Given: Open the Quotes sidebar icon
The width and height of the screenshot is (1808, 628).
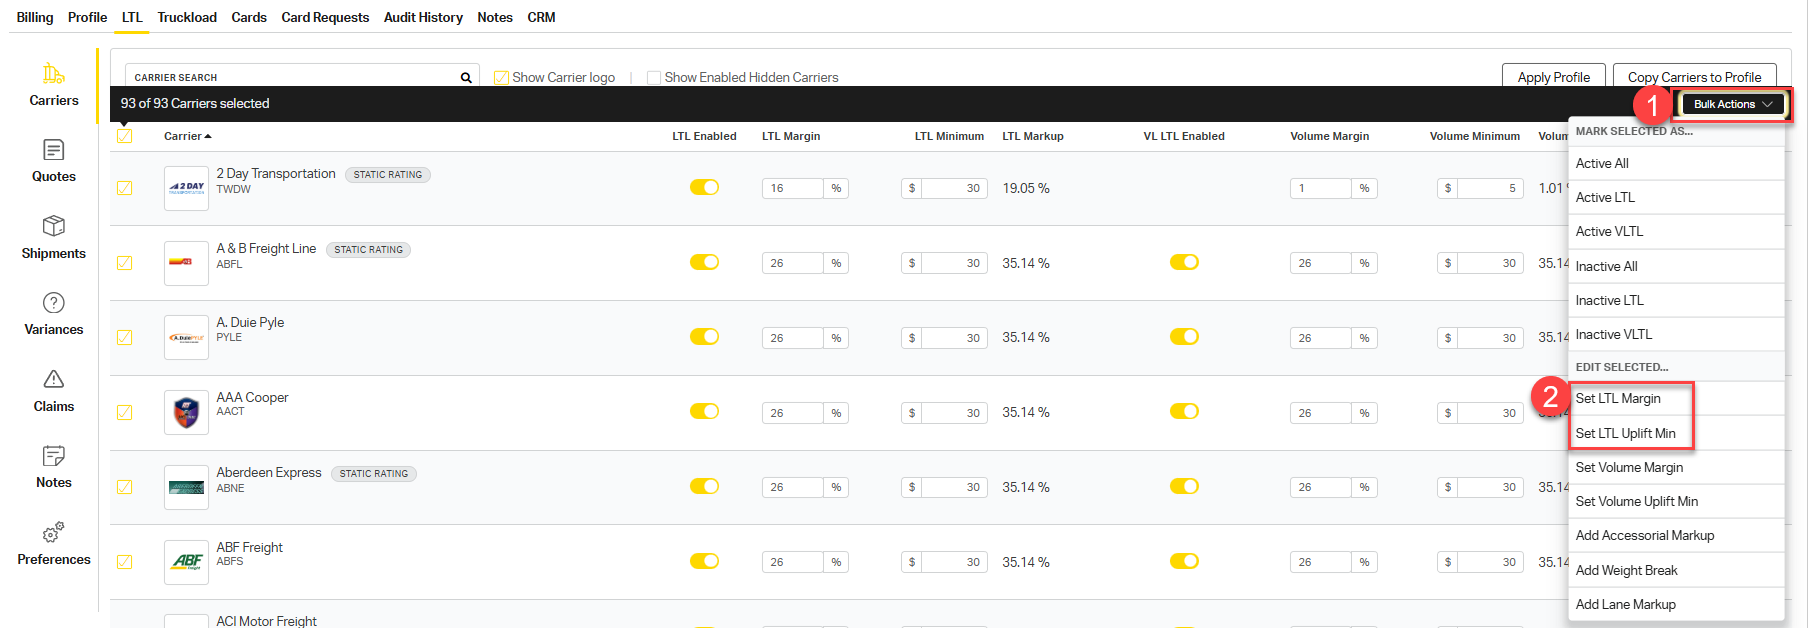Looking at the screenshot, I should tap(54, 150).
